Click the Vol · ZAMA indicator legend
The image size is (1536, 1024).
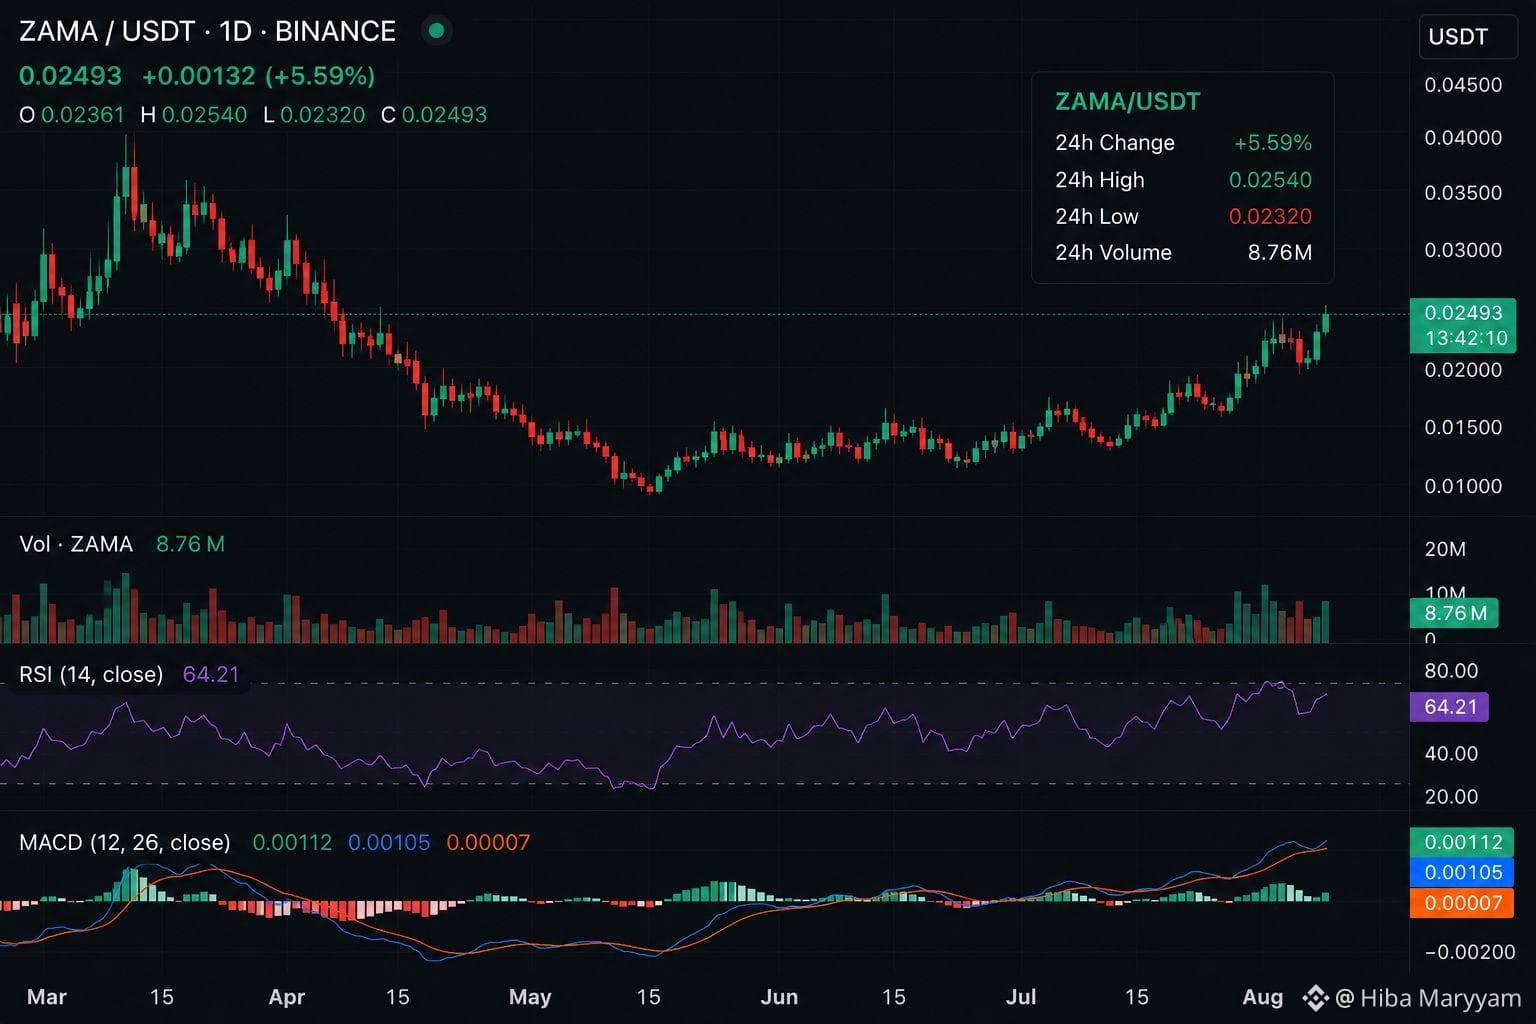(x=76, y=544)
